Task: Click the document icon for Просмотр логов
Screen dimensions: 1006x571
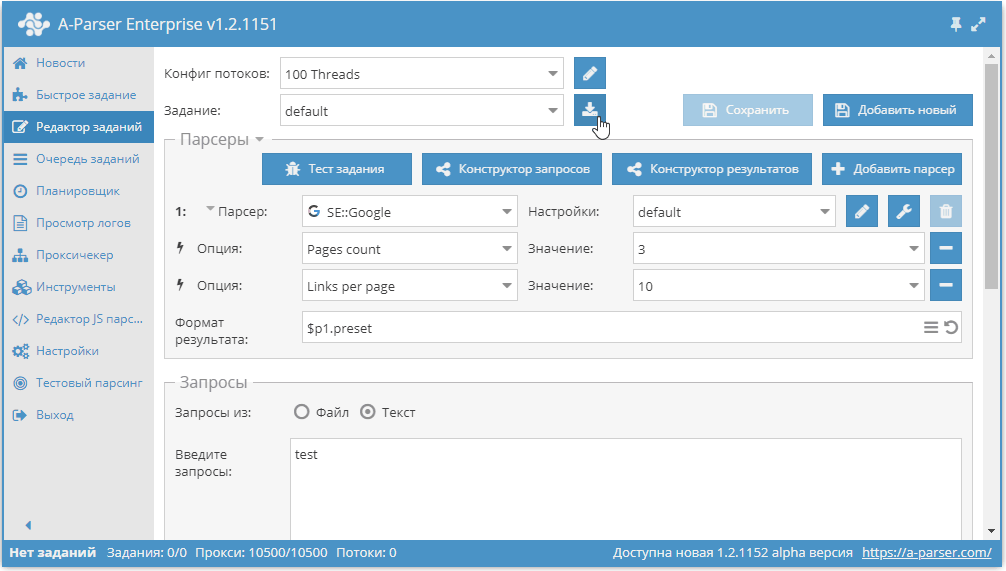Action: click(21, 223)
